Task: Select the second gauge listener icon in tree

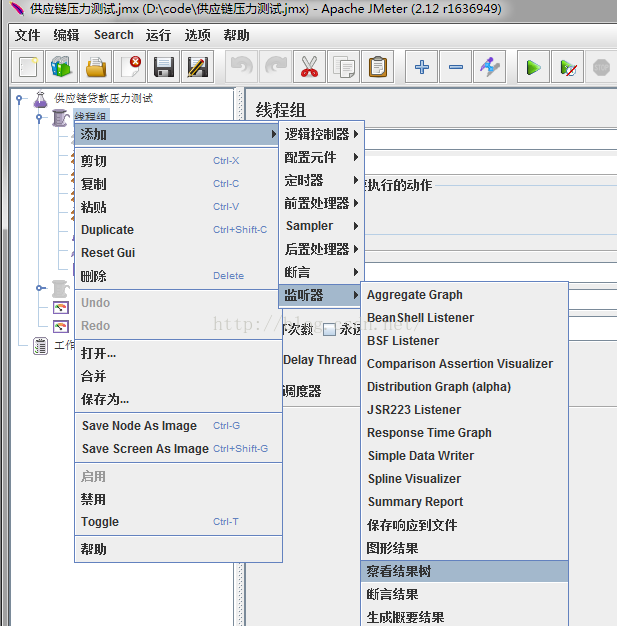Action: point(61,327)
